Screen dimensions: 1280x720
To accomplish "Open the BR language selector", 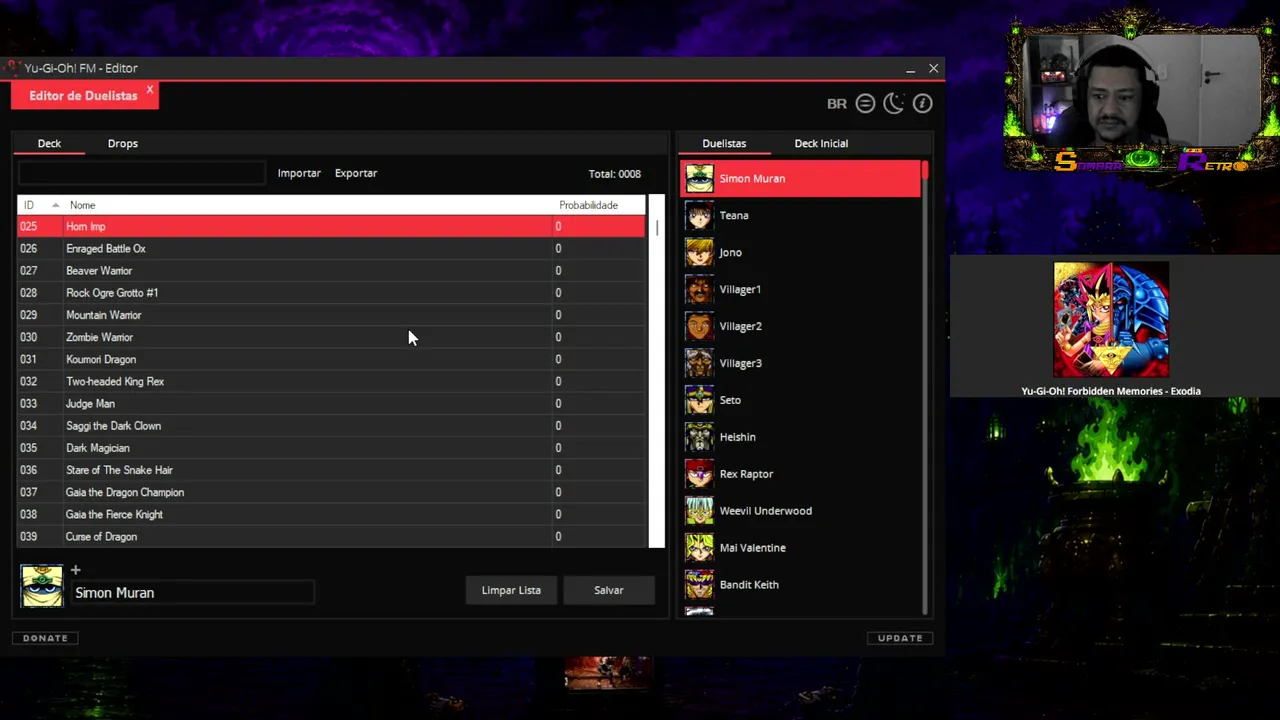I will point(837,104).
